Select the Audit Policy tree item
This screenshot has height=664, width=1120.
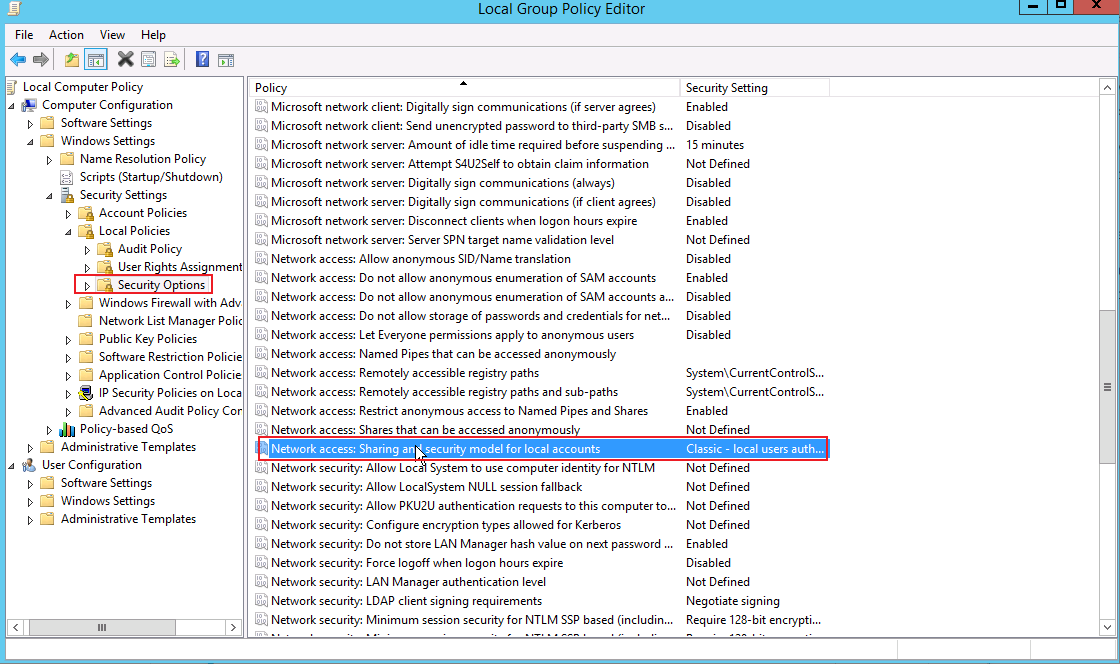(150, 248)
